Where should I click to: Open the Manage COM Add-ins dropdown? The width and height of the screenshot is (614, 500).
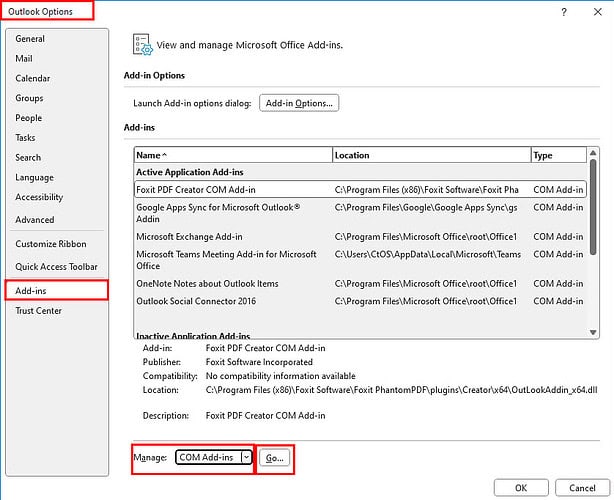[213, 457]
